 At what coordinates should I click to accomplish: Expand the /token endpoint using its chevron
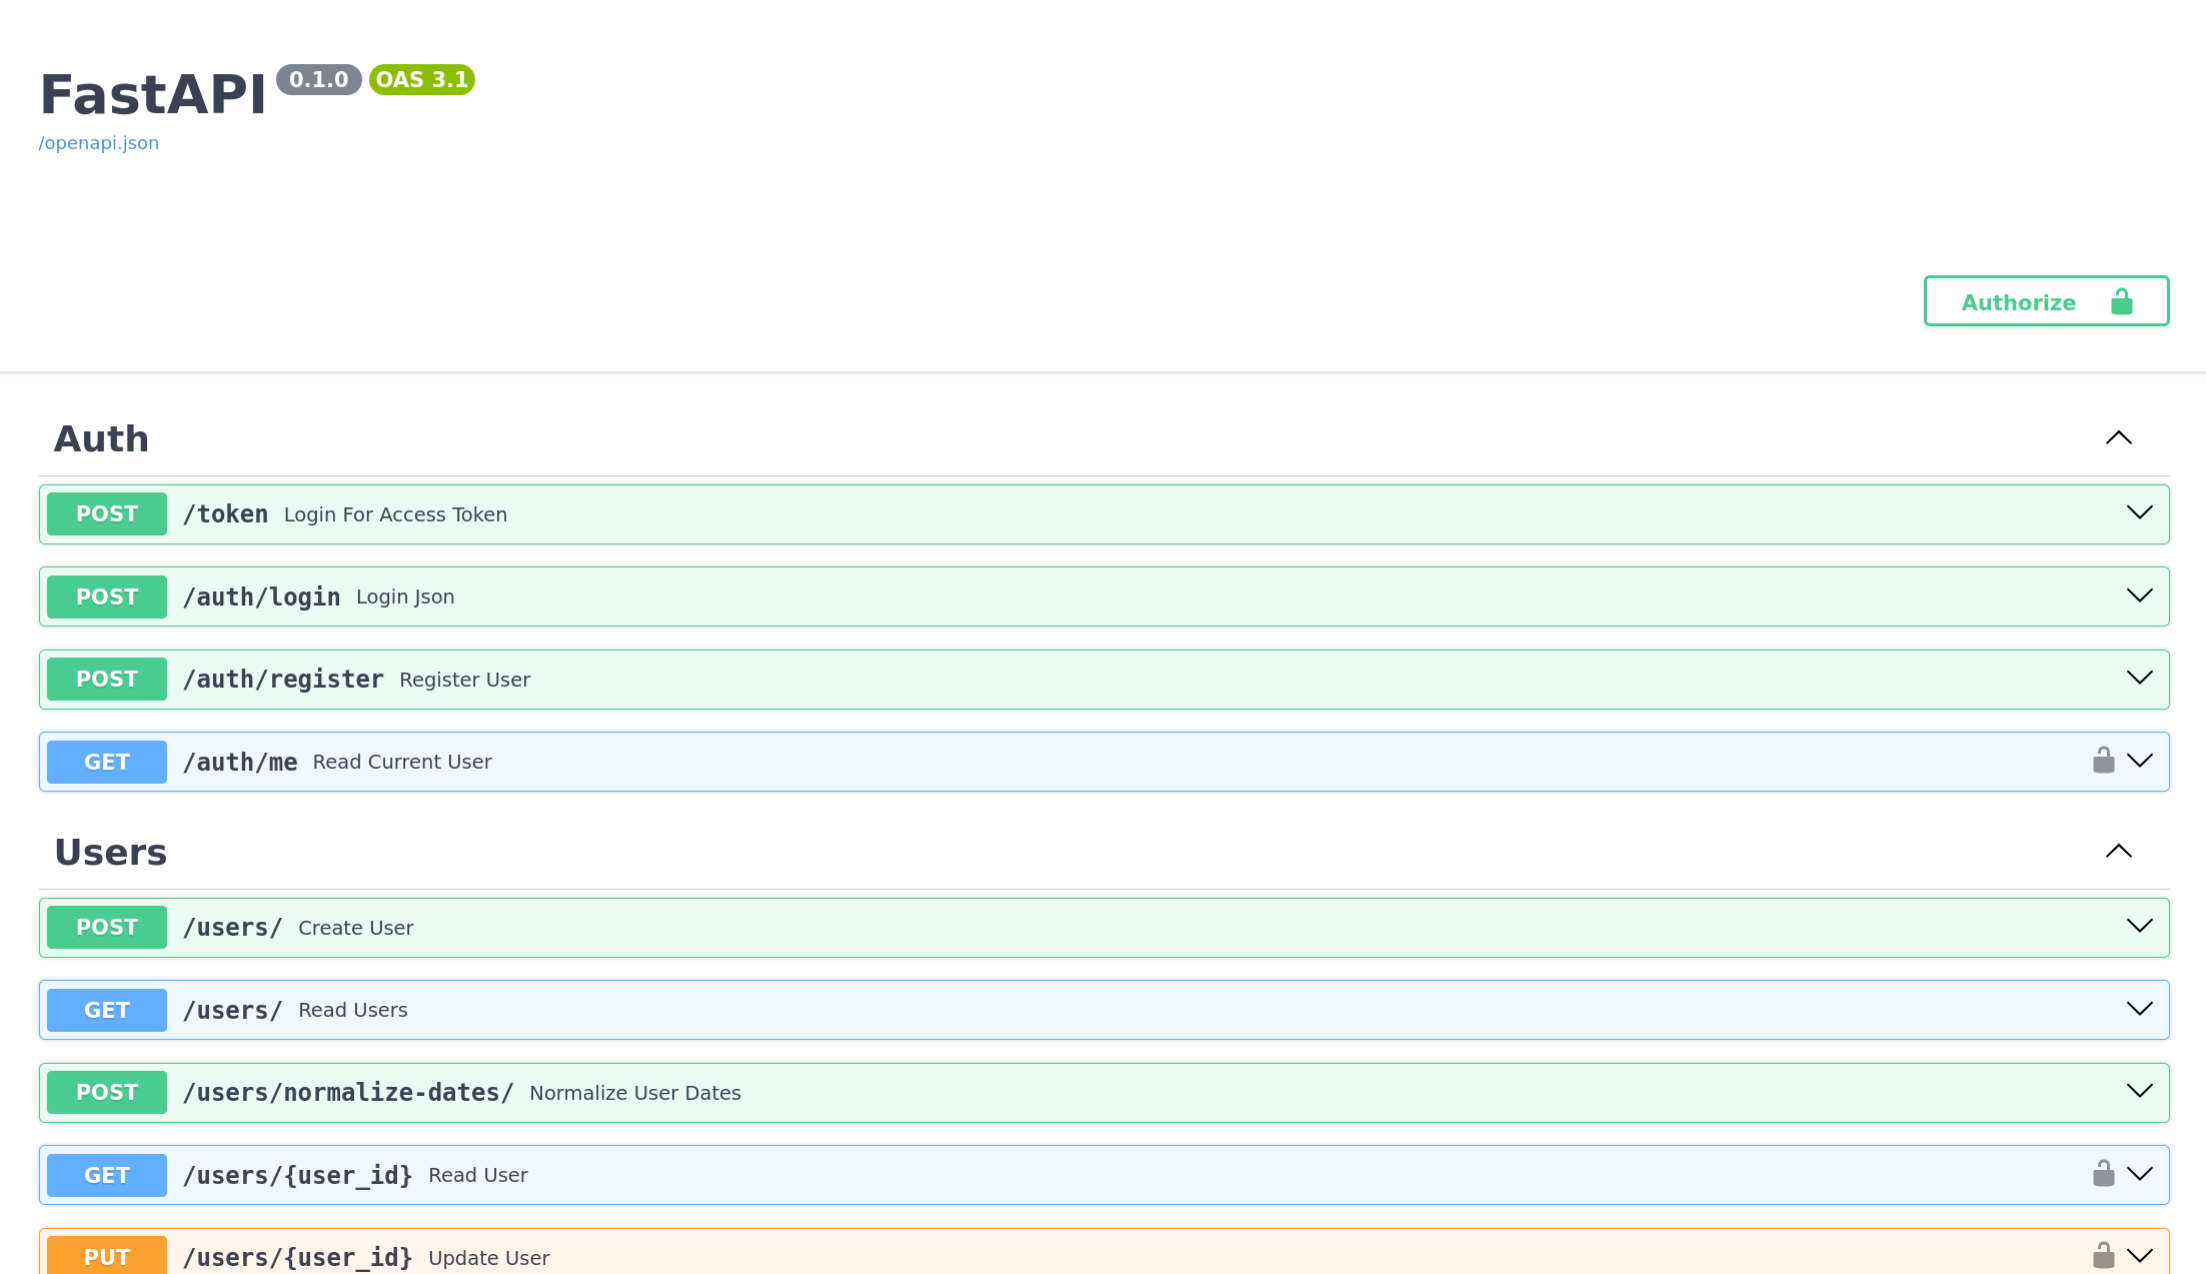[x=2139, y=513]
